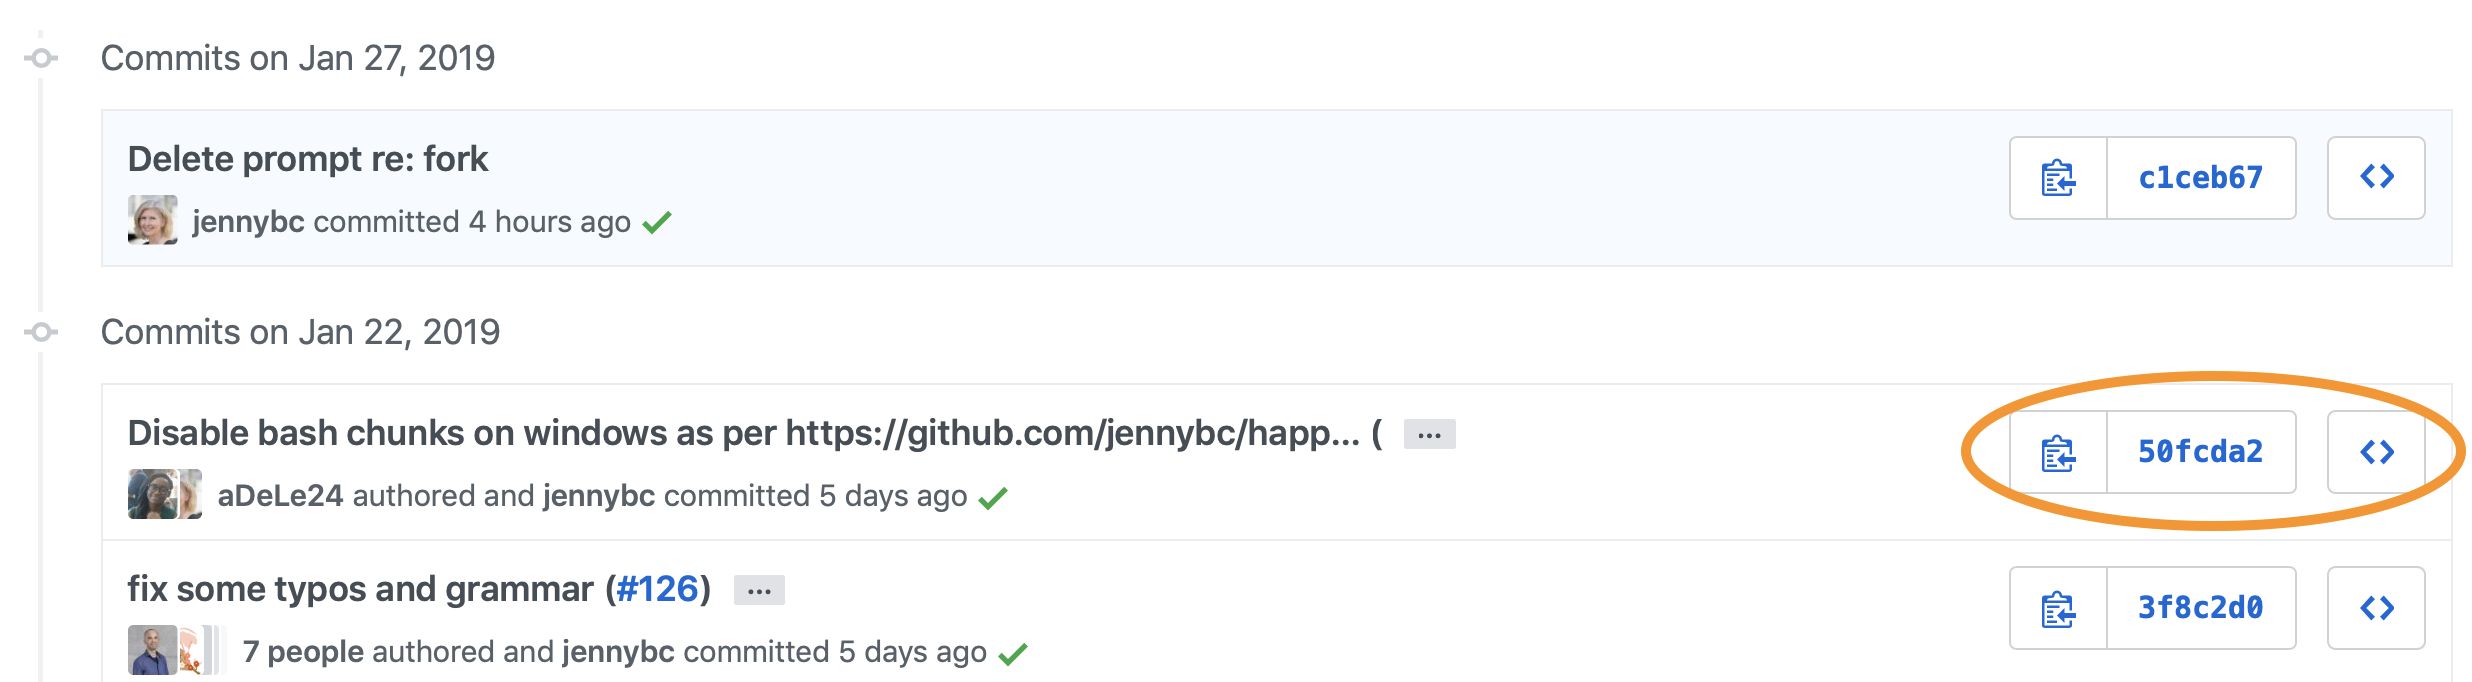This screenshot has width=2472, height=682.
Task: View check status for Disable bash chunks commit
Action: click(993, 497)
